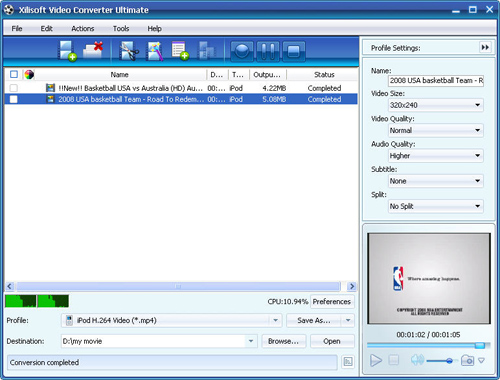
Task: Click the log icon beside Conversion completed
Action: [348, 362]
